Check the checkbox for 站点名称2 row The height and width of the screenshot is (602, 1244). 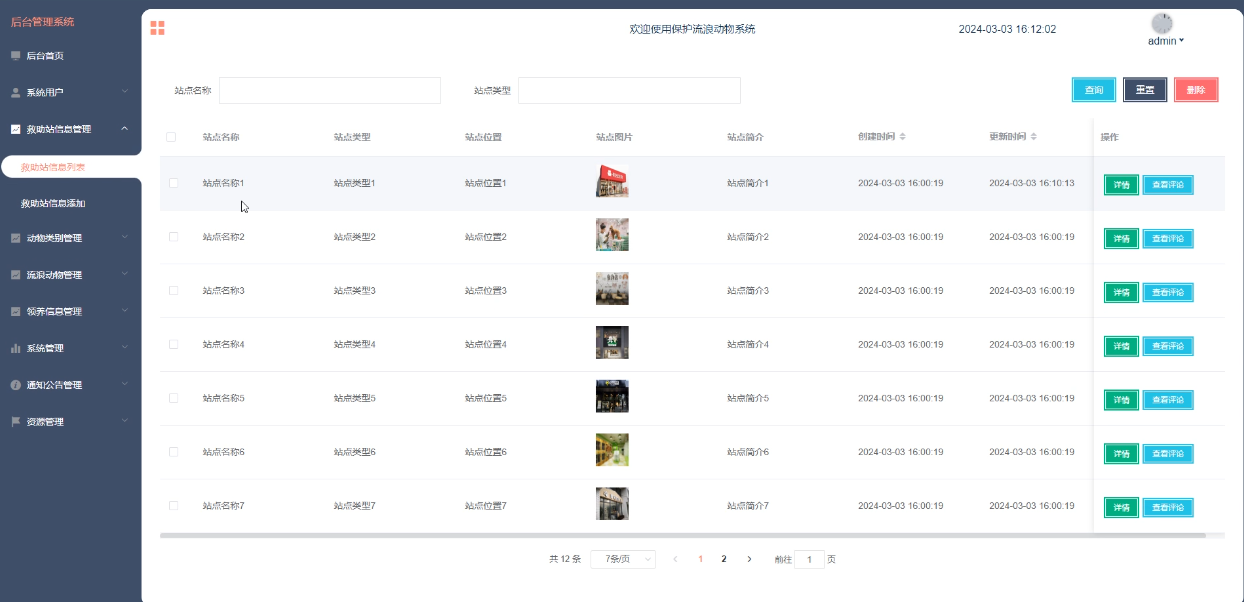(174, 237)
